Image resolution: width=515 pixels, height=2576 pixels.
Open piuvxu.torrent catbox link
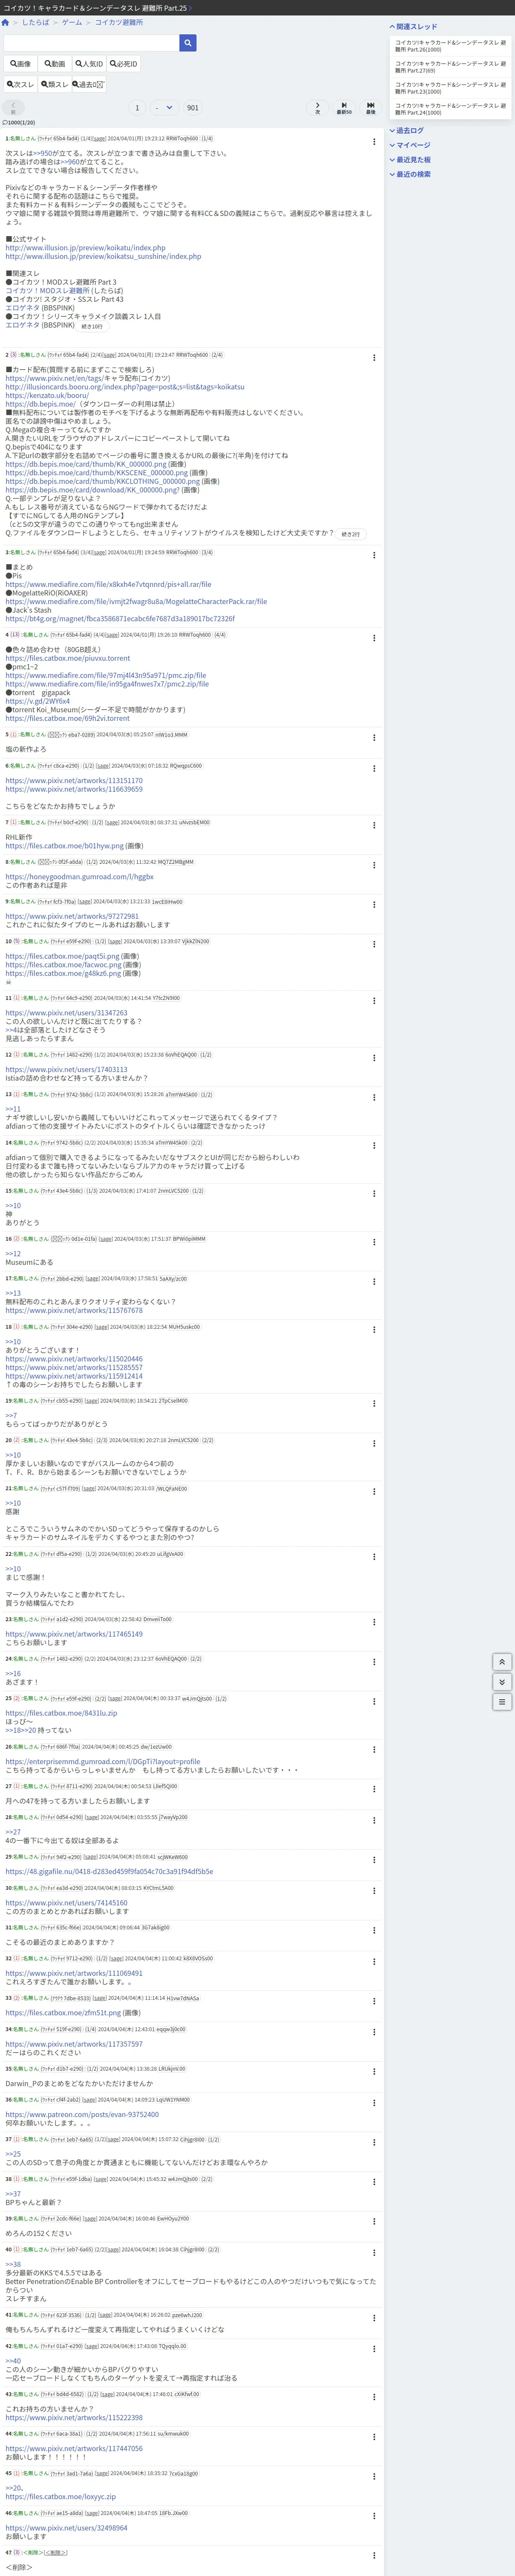(68, 658)
